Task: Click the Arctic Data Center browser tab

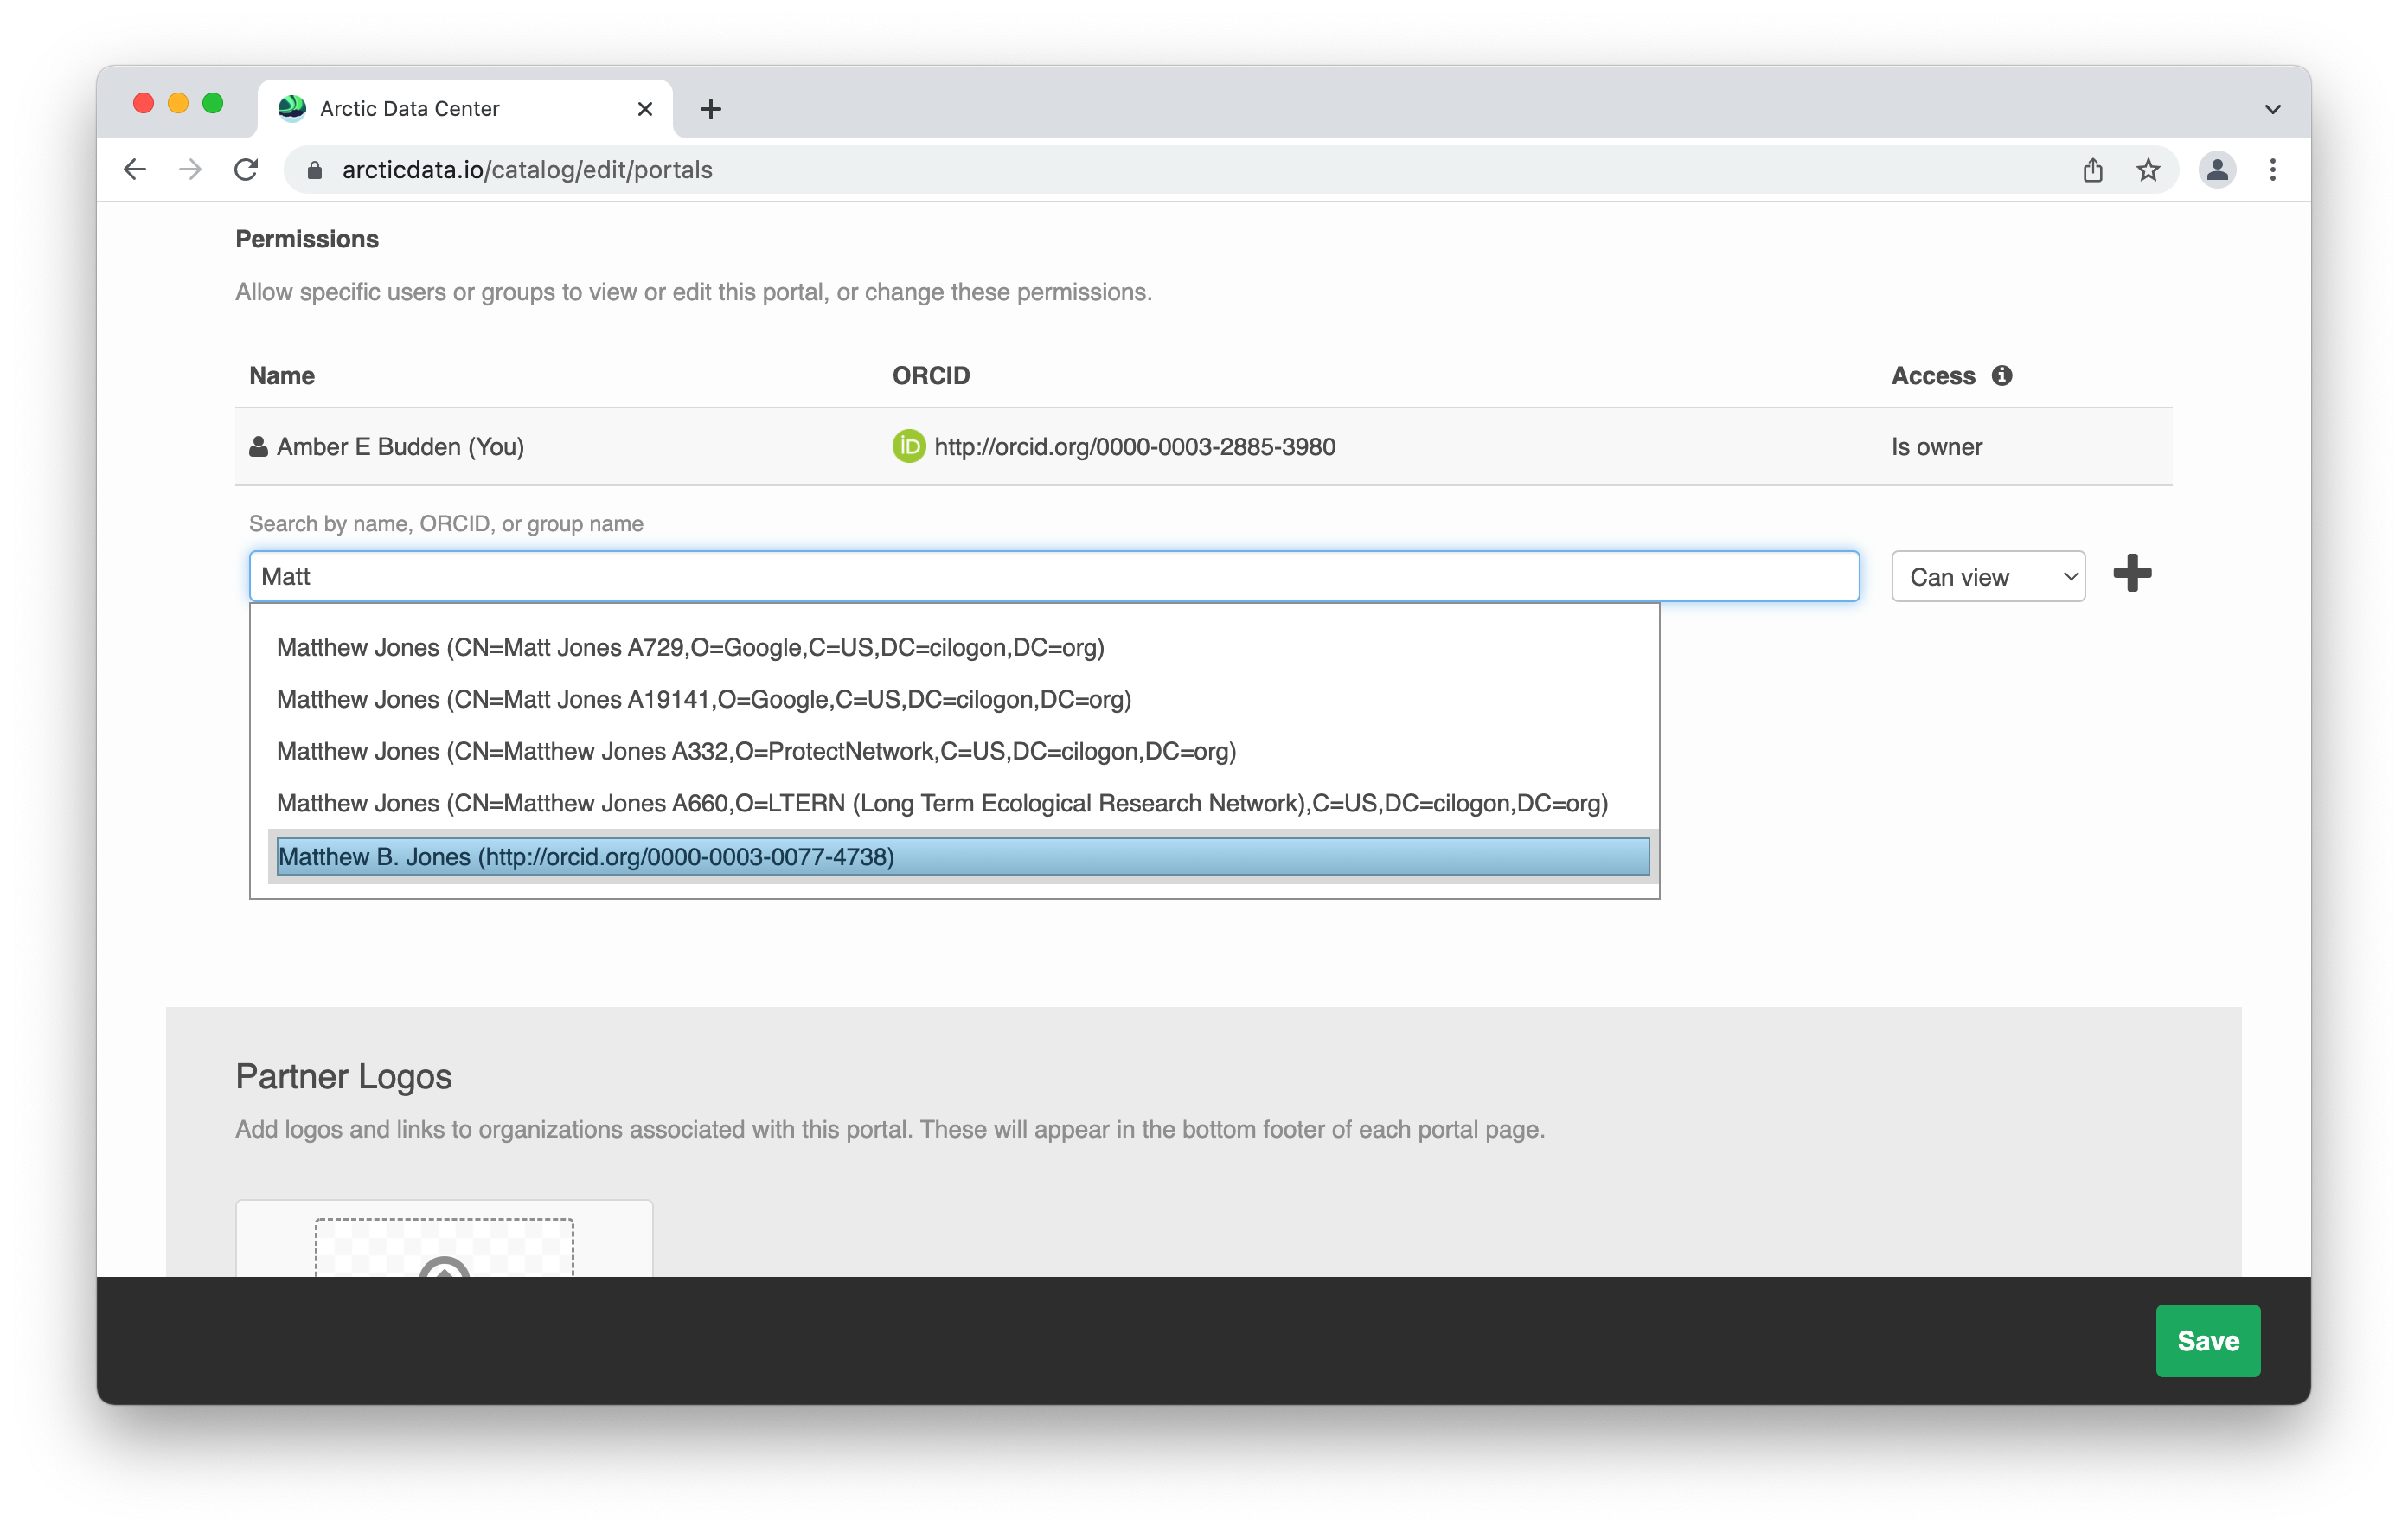Action: point(465,108)
